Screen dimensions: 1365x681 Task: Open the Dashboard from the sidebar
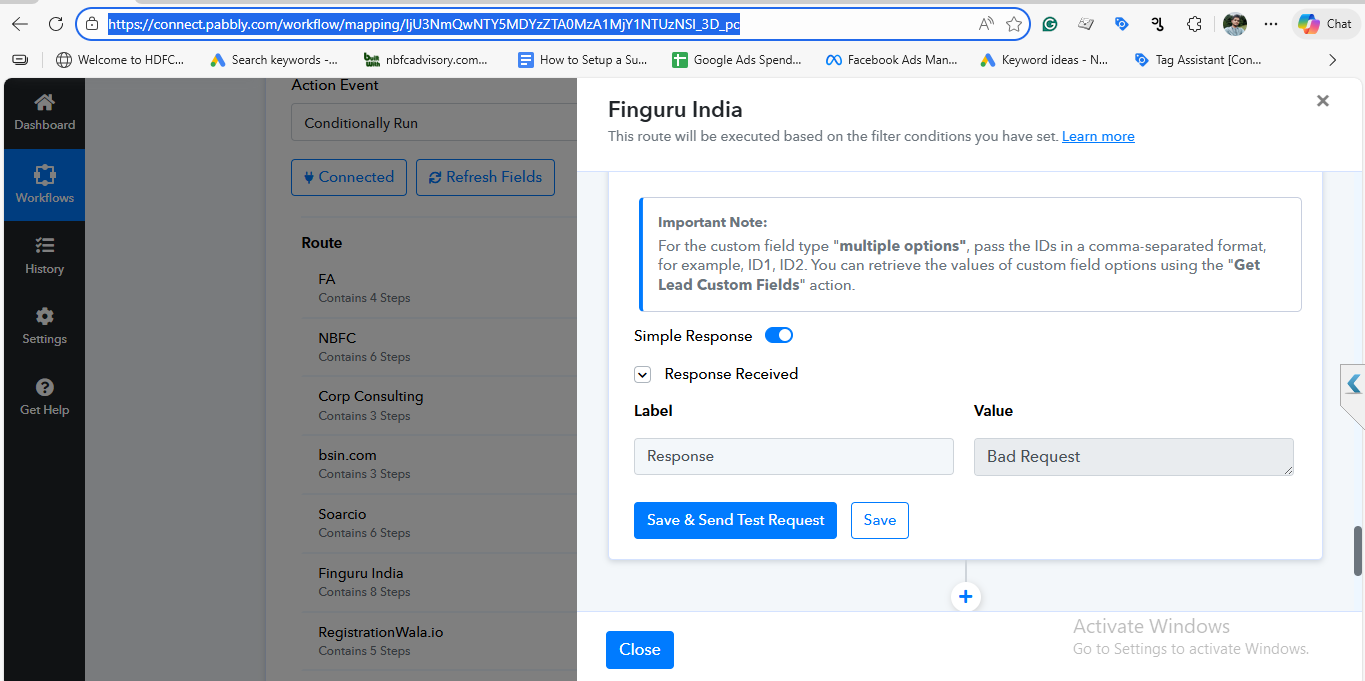point(44,112)
